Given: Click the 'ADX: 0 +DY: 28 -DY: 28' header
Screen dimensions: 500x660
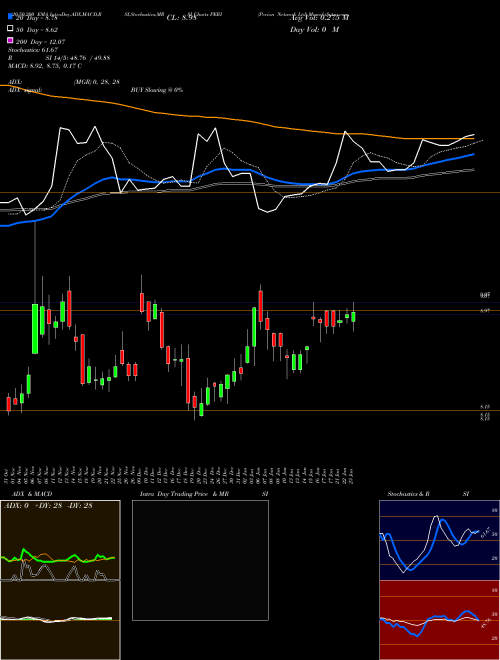Looking at the screenshot, I should (48, 506).
